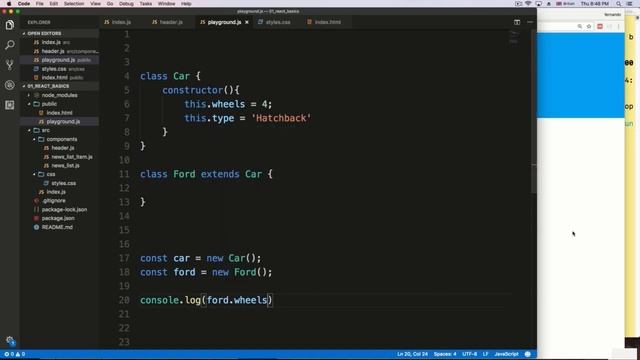Image resolution: width=640 pixels, height=360 pixels.
Task: Open news_list_item.js file
Action: [72, 157]
